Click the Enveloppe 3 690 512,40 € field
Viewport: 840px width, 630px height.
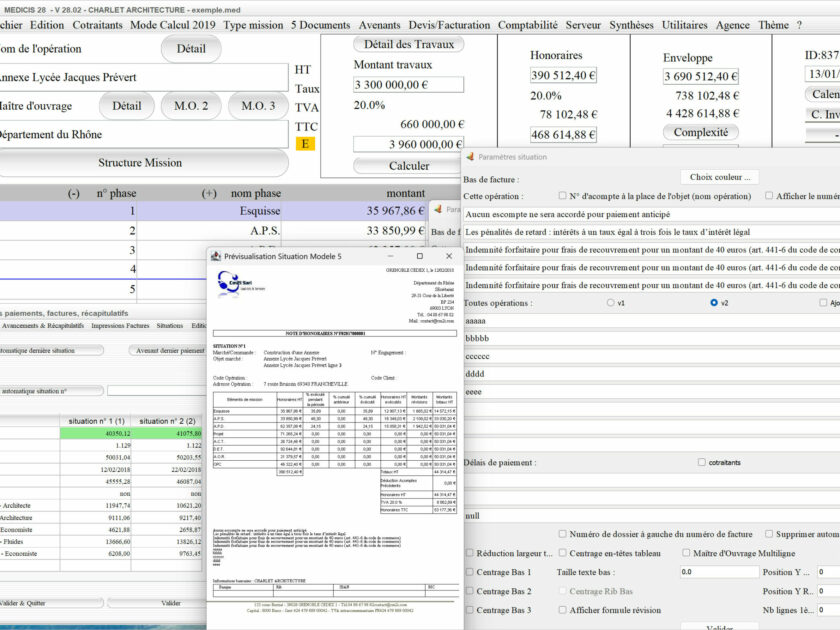(701, 77)
